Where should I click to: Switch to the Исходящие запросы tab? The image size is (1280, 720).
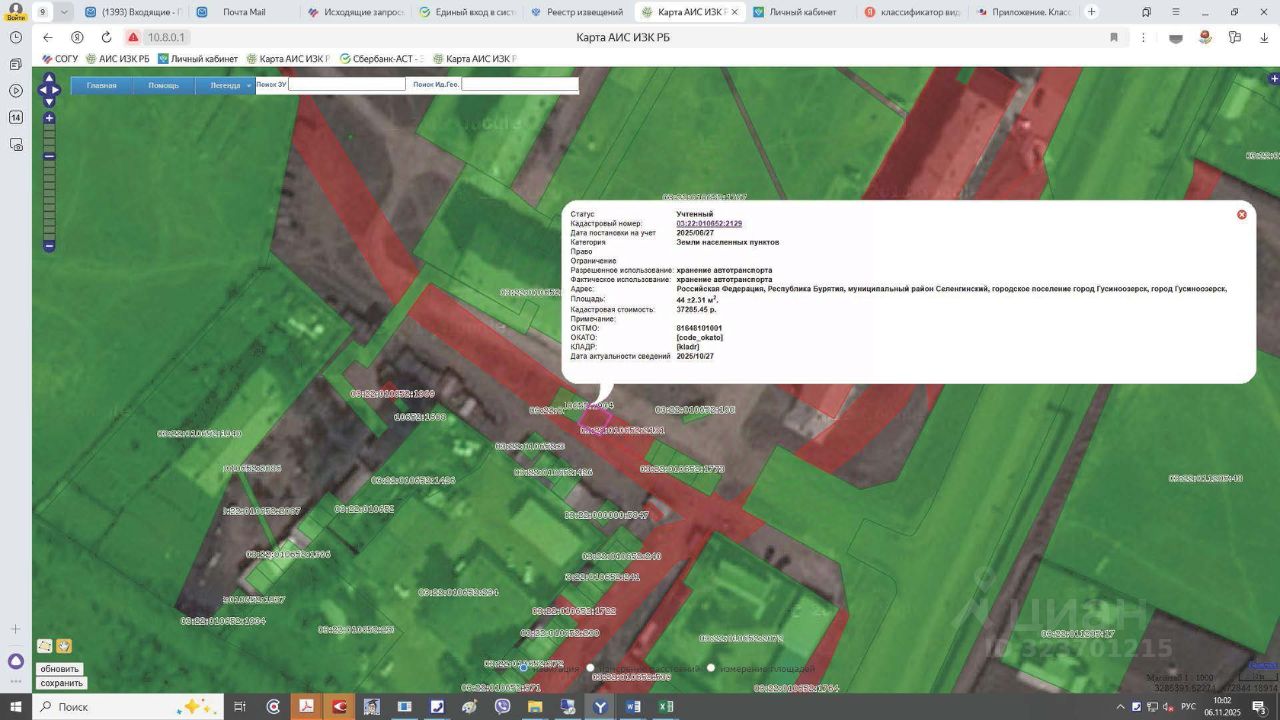(355, 12)
